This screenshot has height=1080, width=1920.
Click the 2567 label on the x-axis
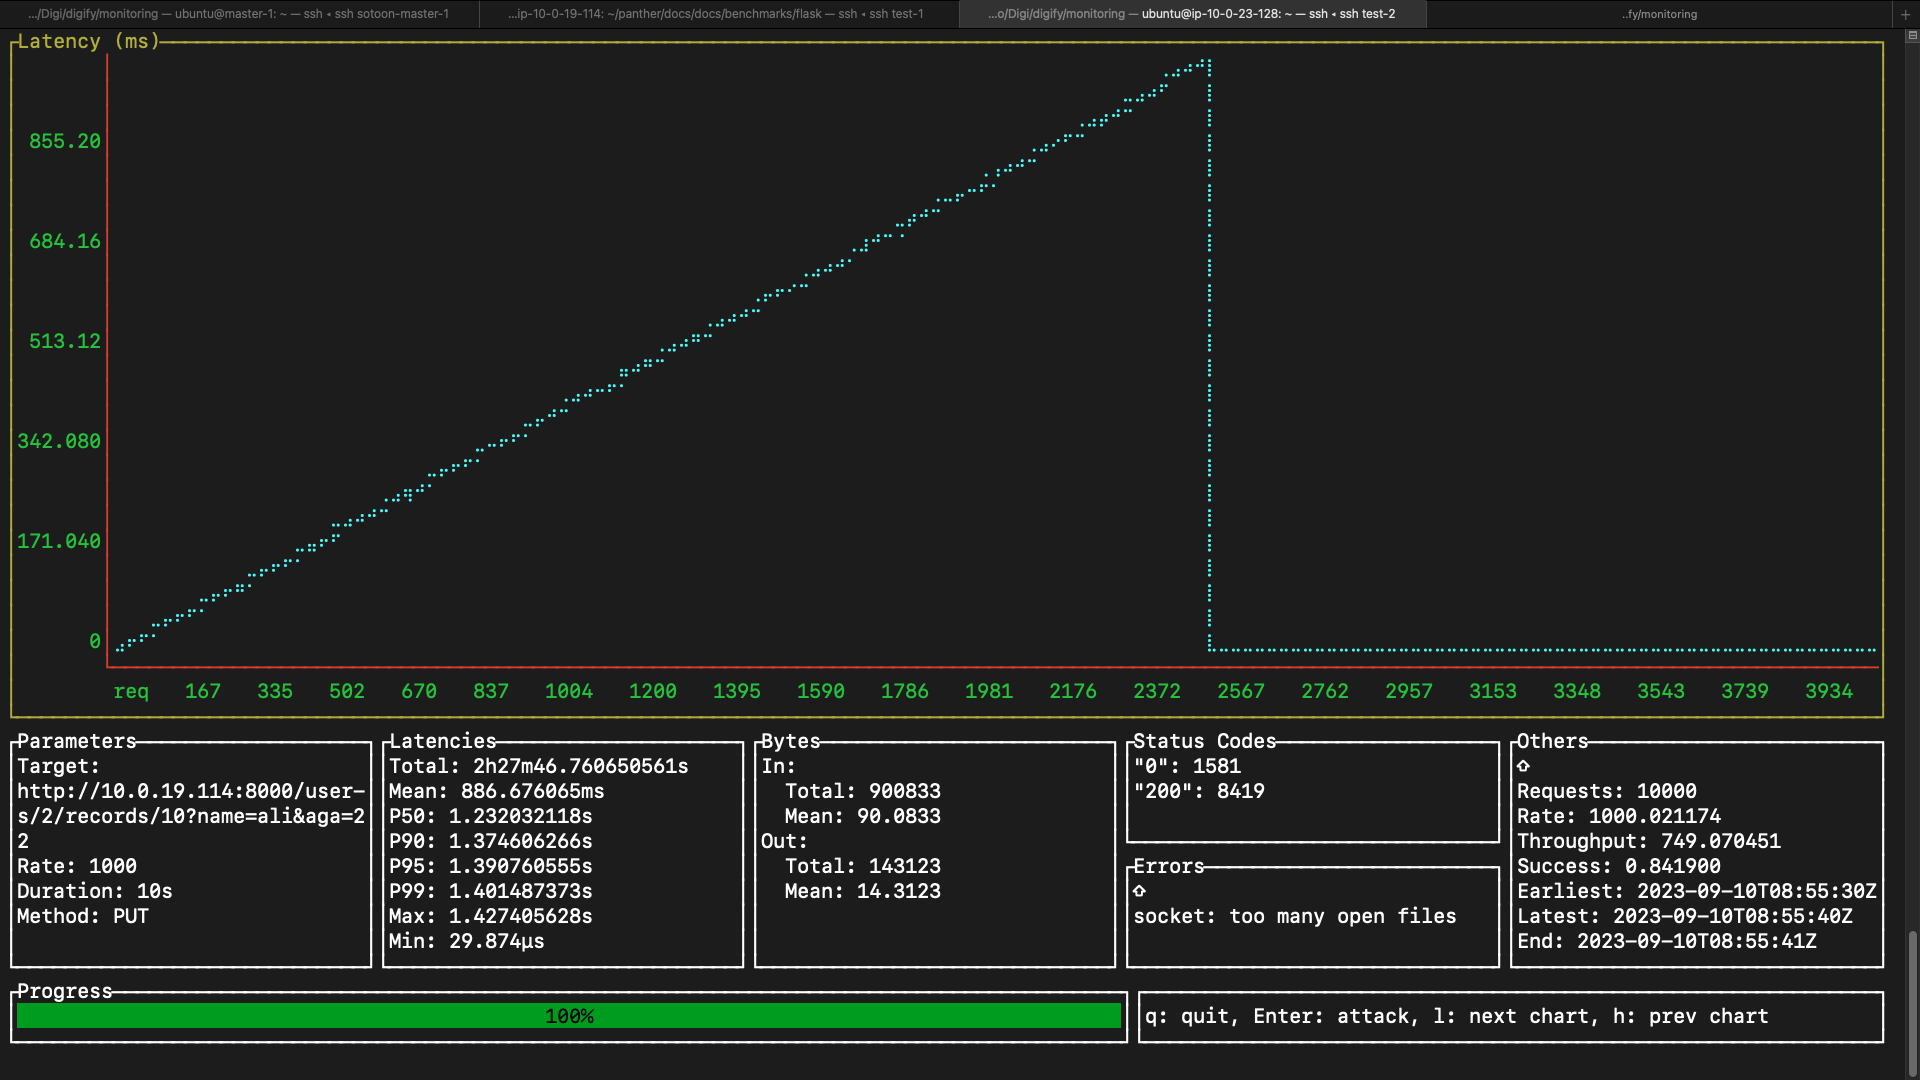pos(1240,691)
